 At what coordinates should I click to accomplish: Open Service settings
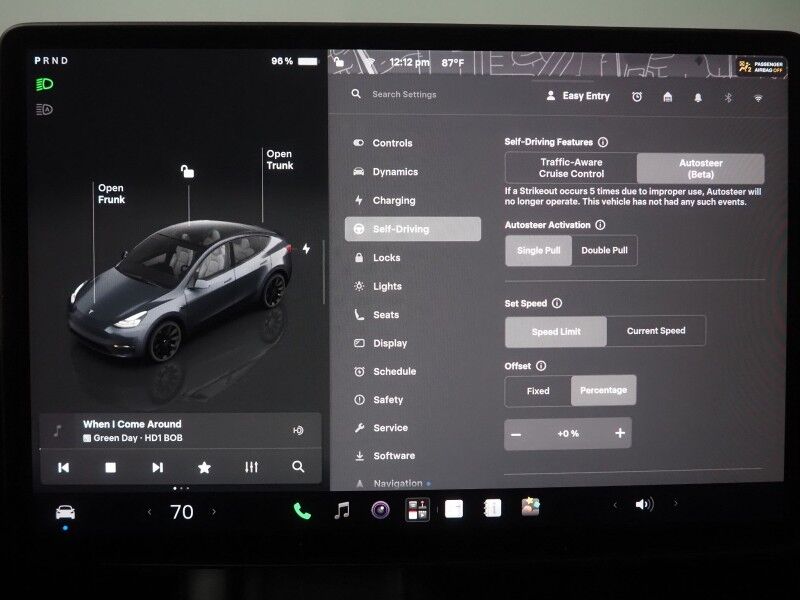pos(413,428)
